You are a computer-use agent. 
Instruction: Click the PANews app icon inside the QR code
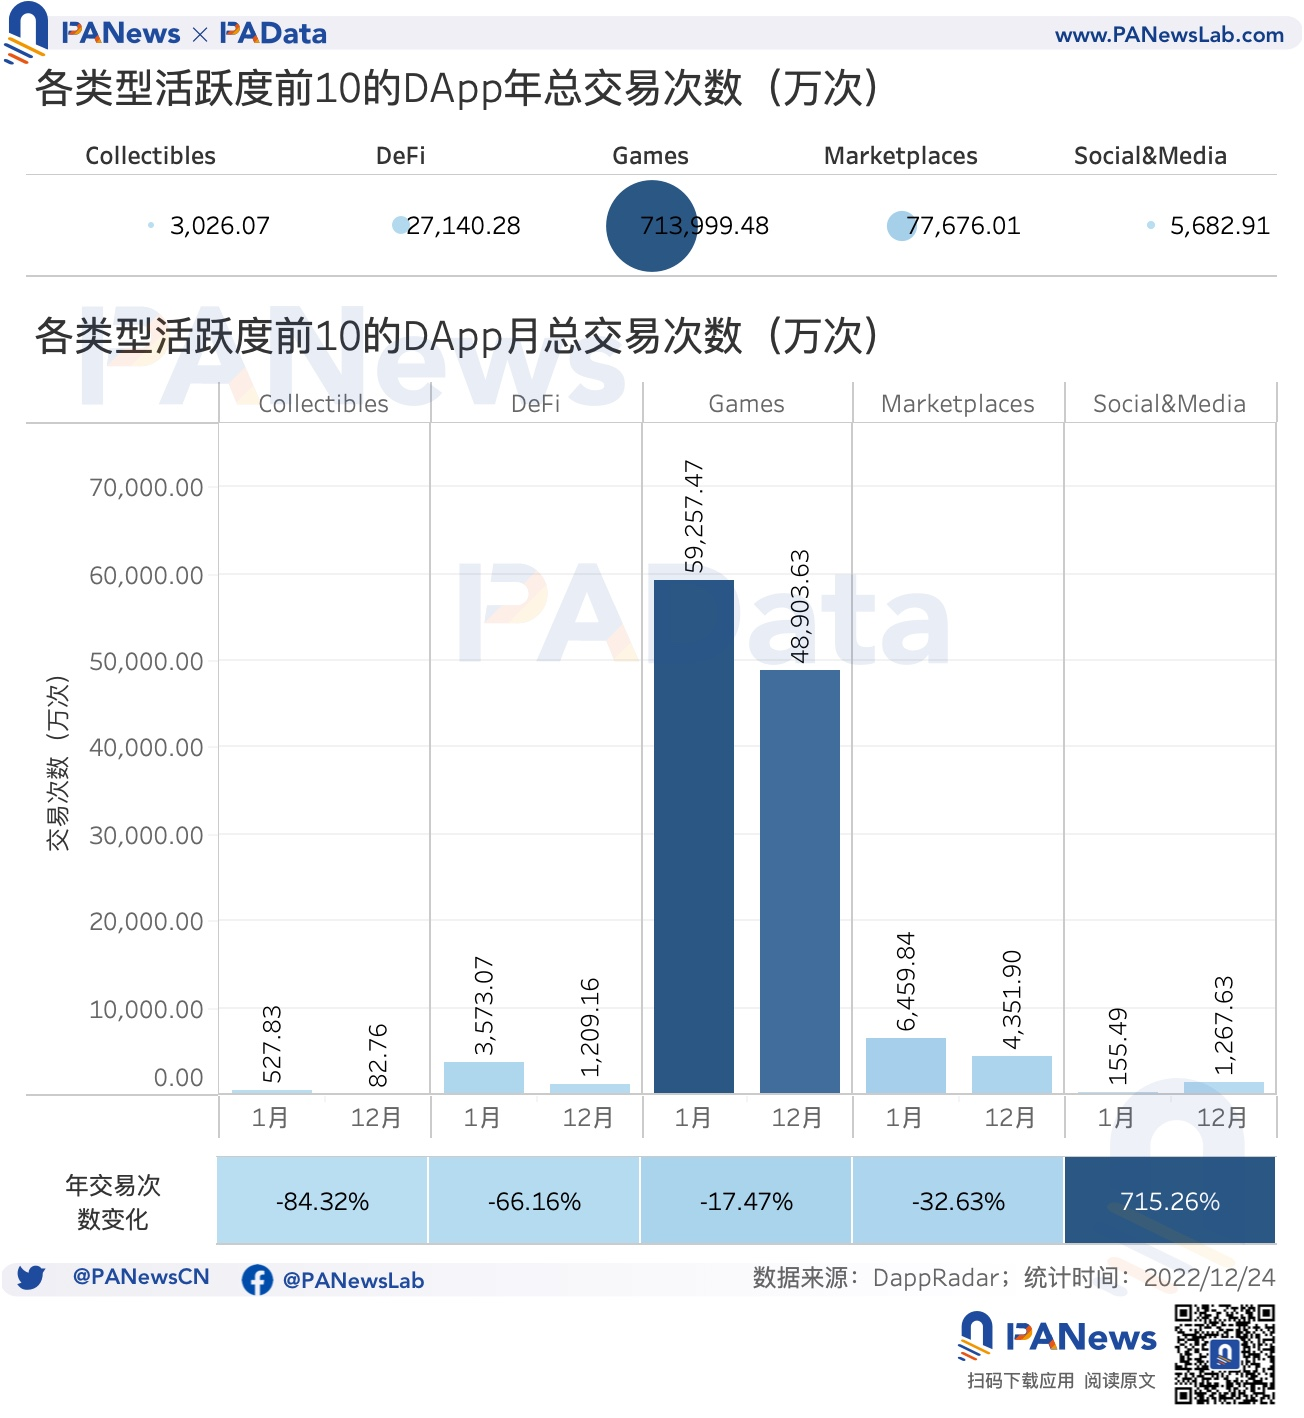(x=1226, y=1356)
